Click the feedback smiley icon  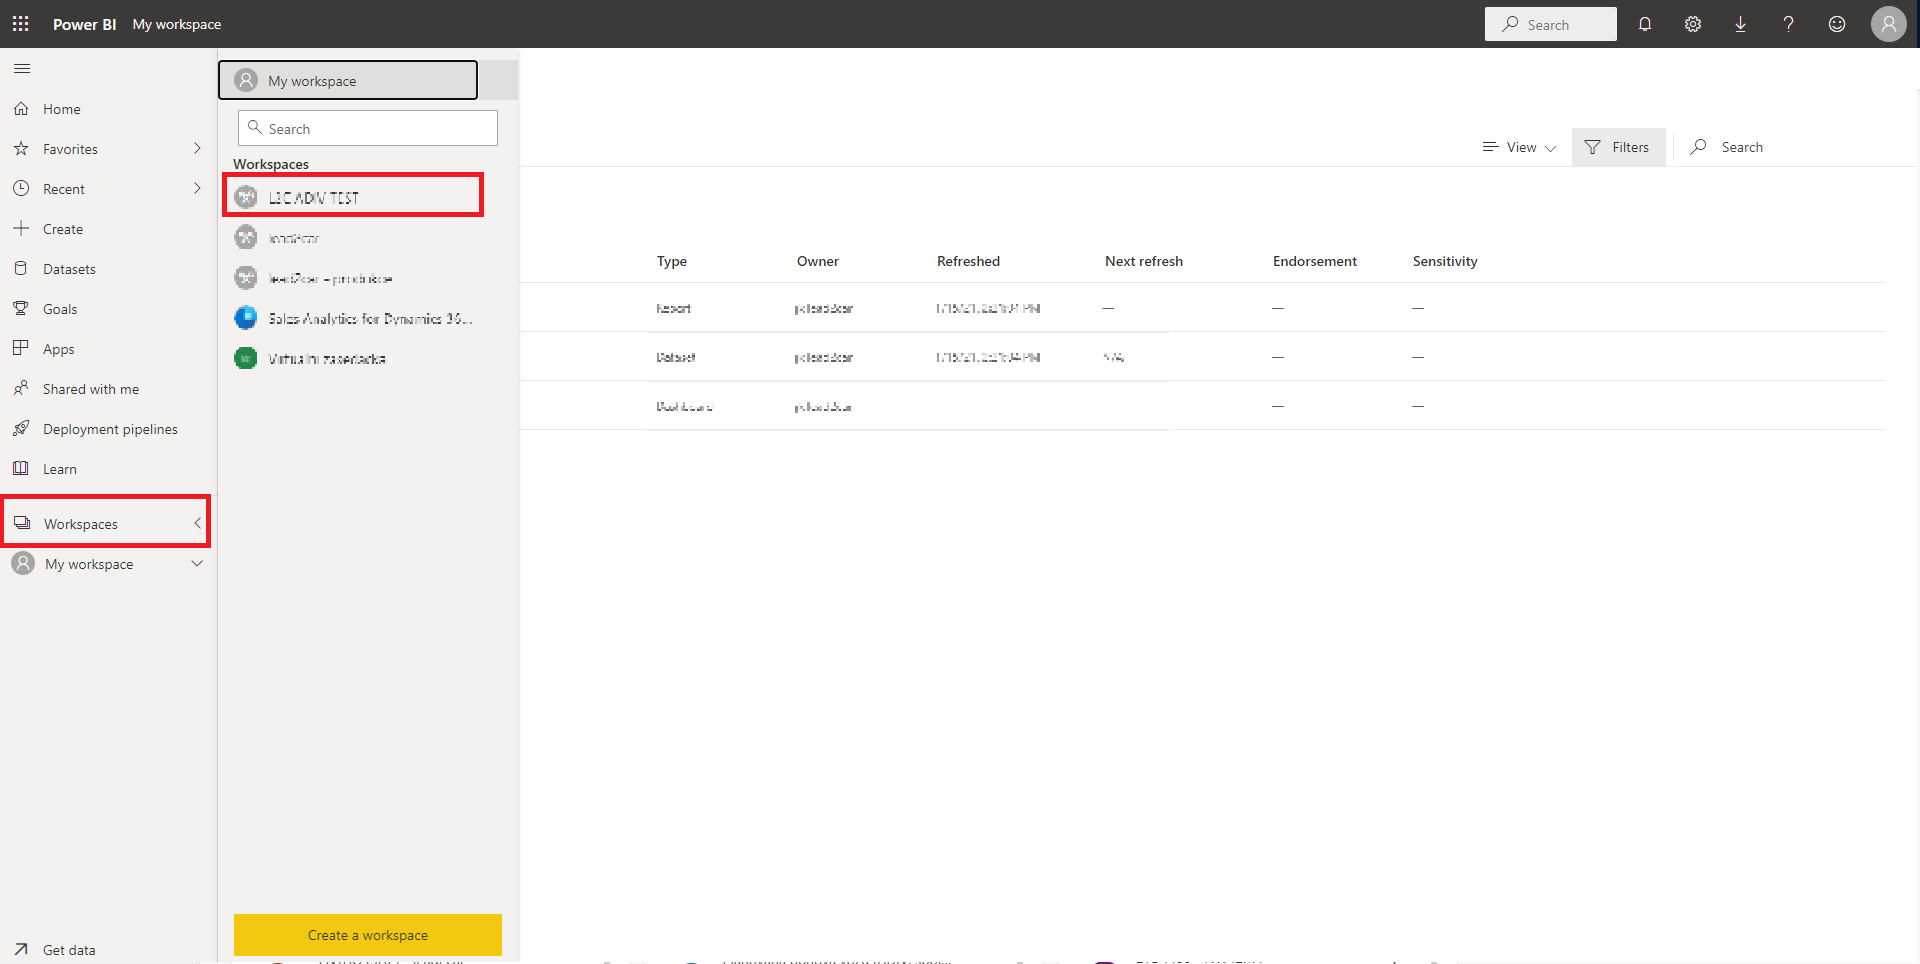(x=1836, y=24)
